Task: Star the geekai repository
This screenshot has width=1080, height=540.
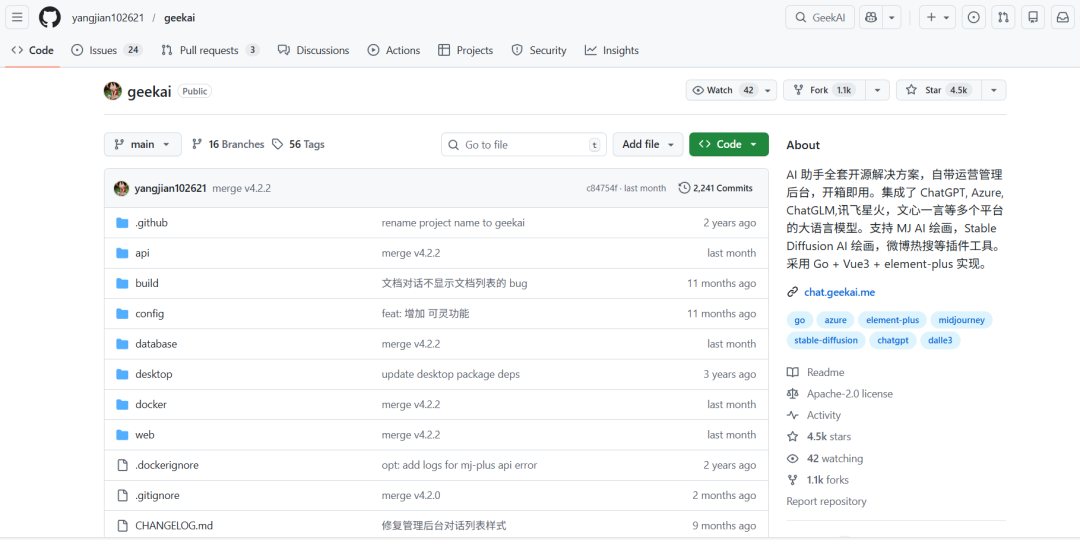Action: [x=937, y=90]
